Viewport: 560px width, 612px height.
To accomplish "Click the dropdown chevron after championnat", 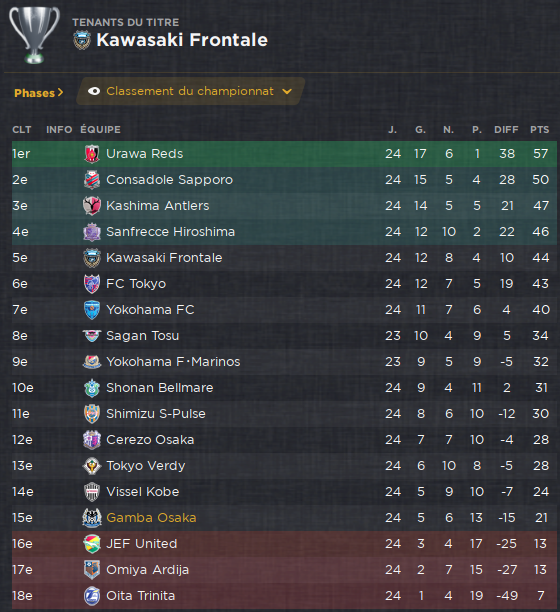I will 287,92.
